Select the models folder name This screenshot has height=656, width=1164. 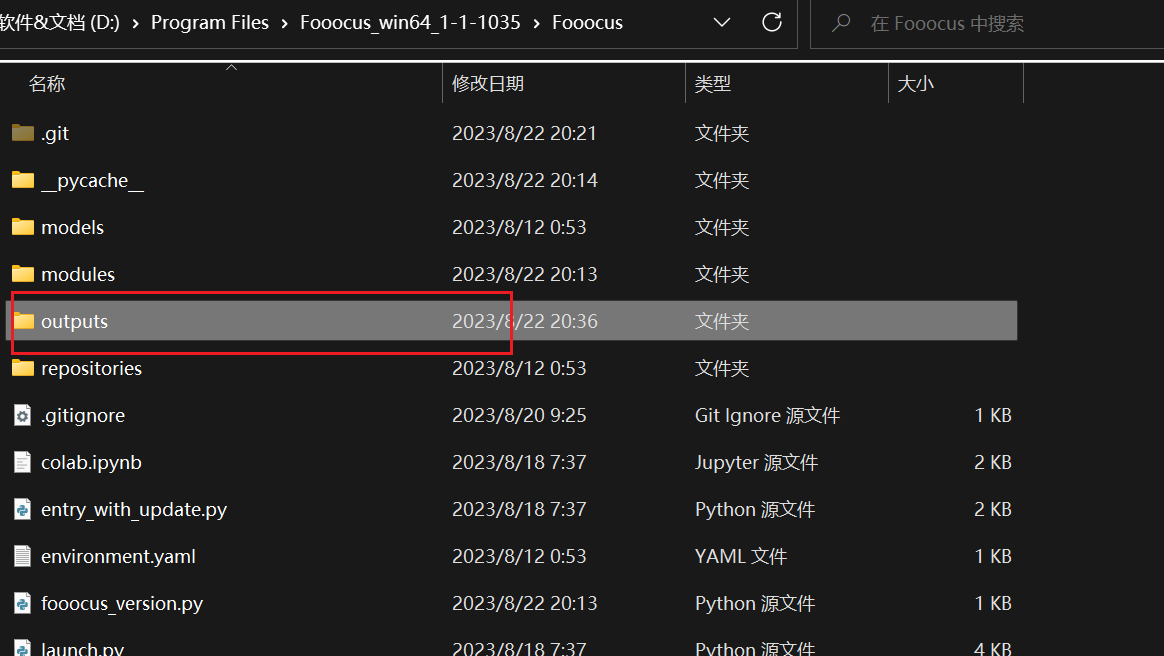[73, 227]
